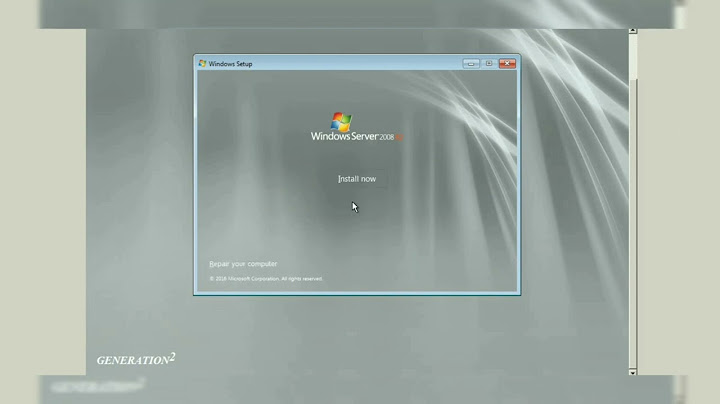Click the Windows Setup title bar icon
720x404 pixels.
point(202,63)
